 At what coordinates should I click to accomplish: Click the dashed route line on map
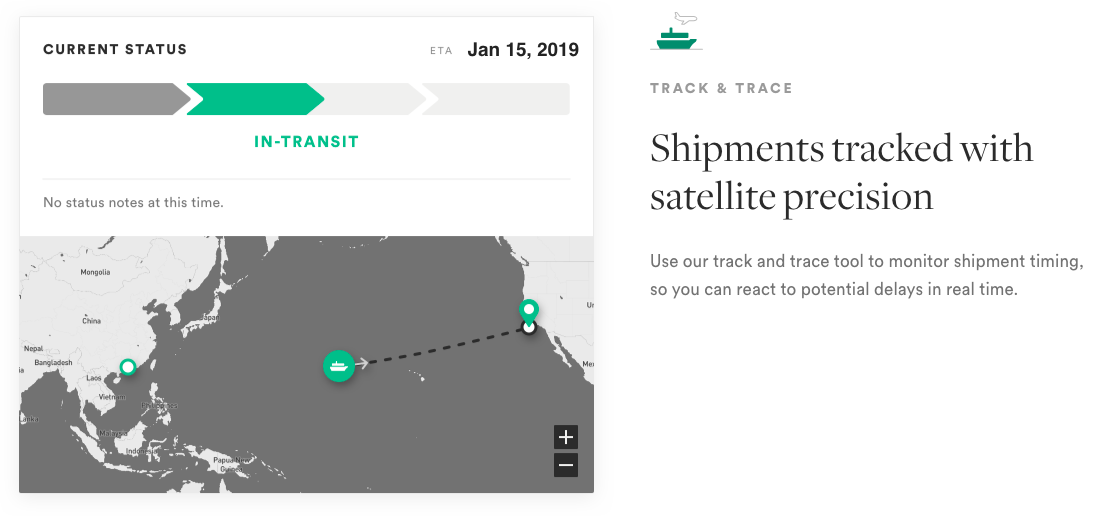tap(445, 346)
